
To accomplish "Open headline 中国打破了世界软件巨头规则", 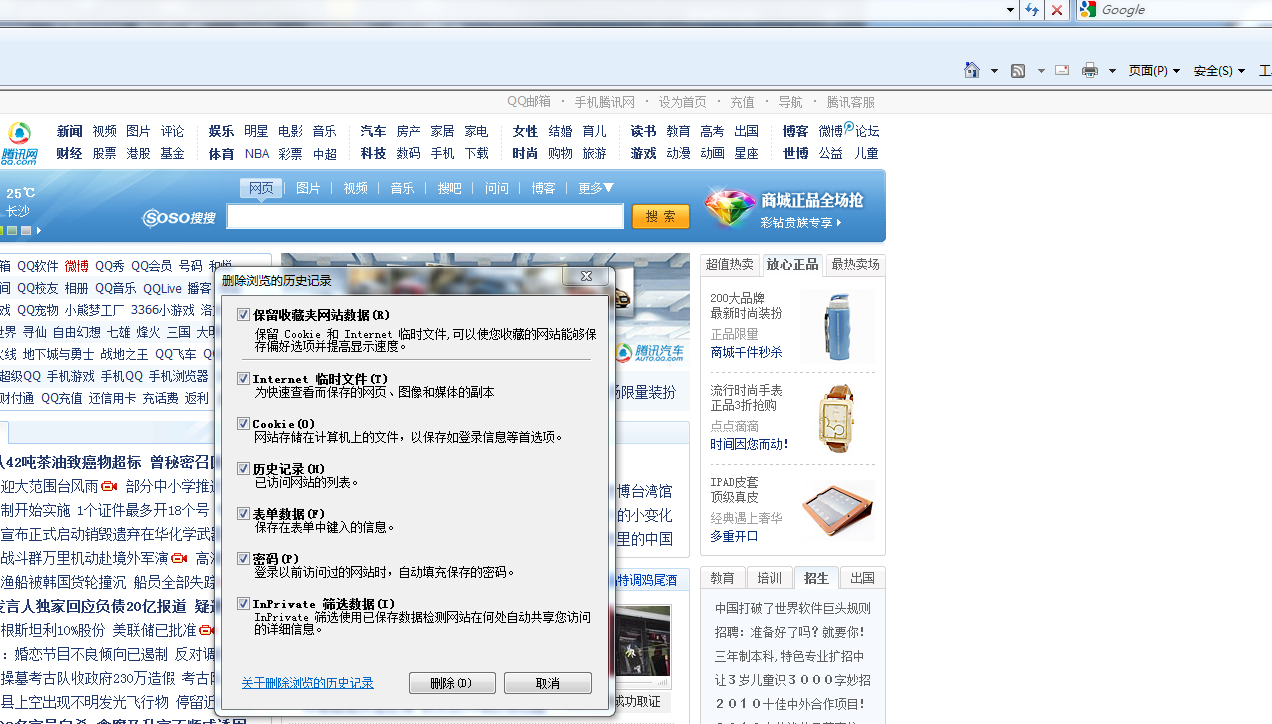I will 792,608.
